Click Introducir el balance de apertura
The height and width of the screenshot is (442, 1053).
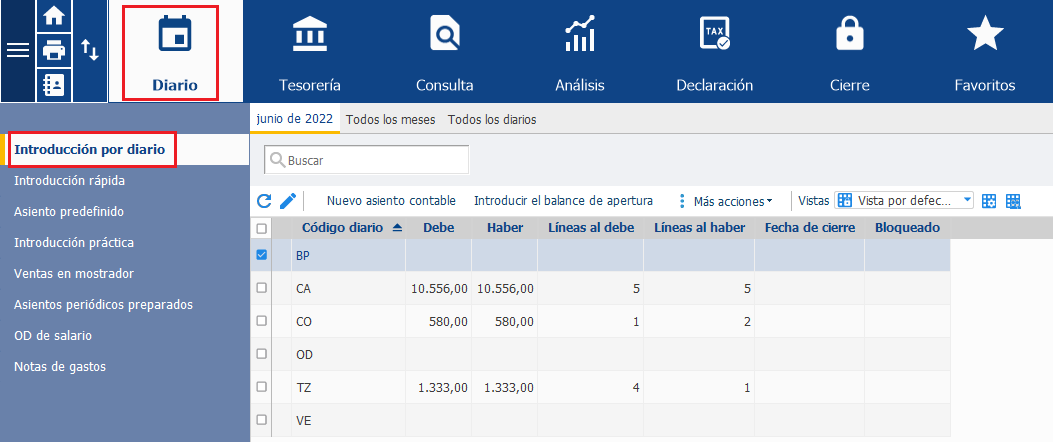pos(563,201)
